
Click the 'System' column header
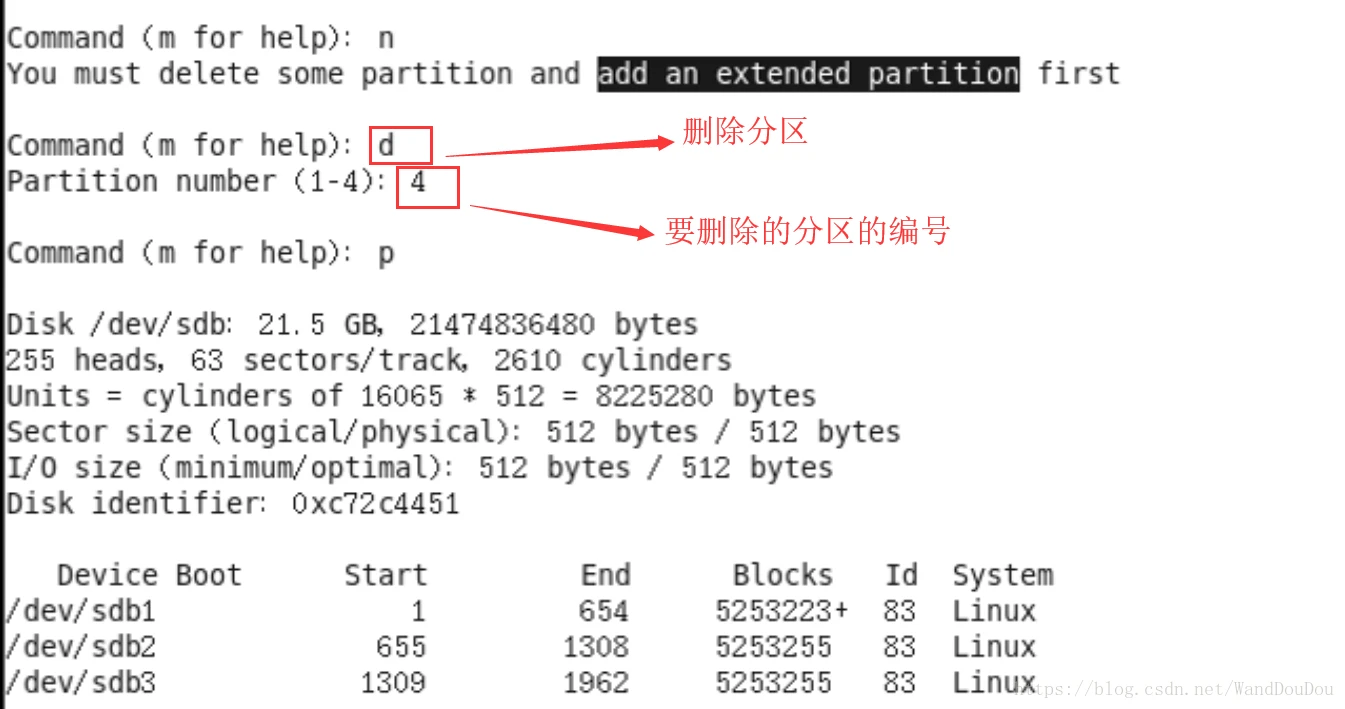pos(1002,575)
